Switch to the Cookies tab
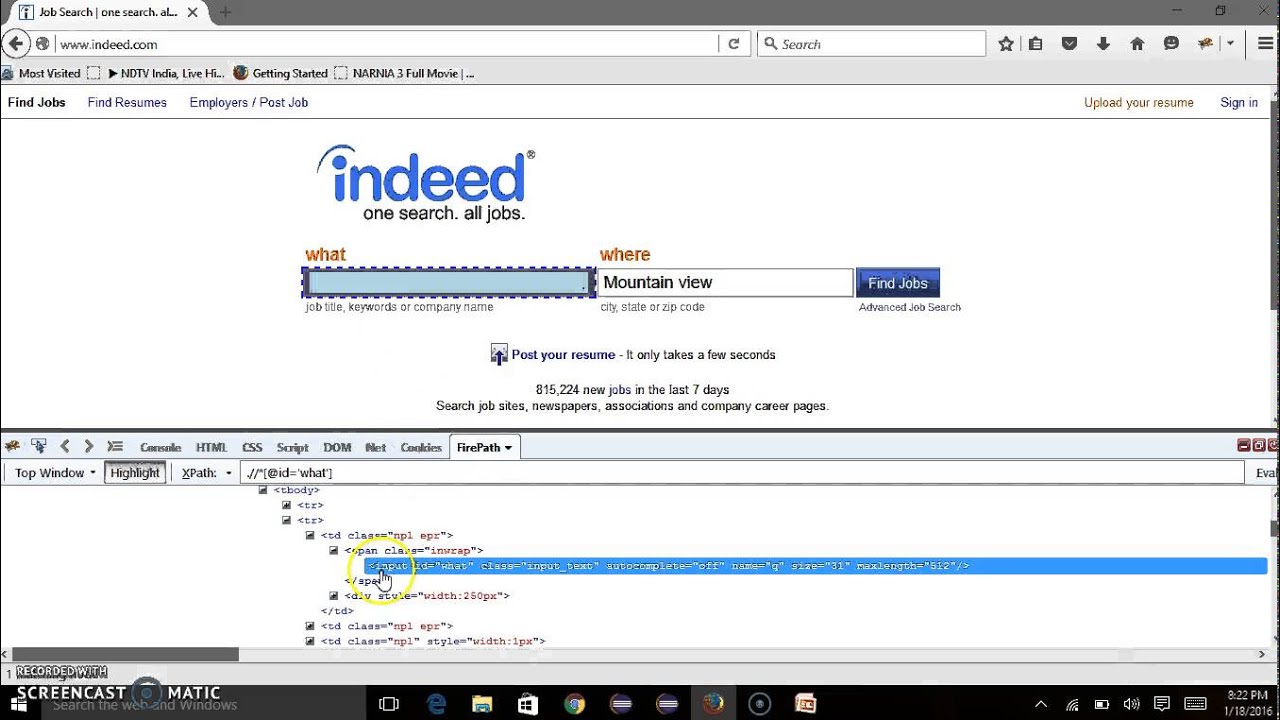1280x720 pixels. tap(421, 447)
